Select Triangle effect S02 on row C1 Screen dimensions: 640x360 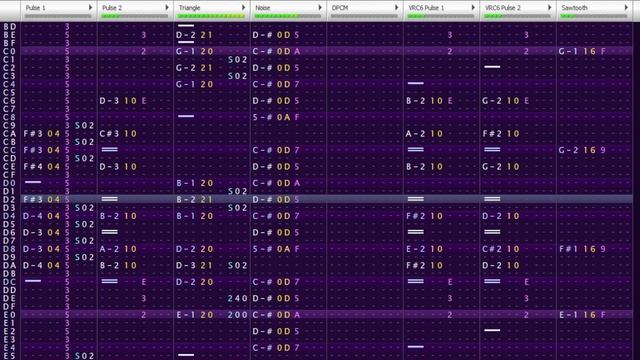point(238,60)
